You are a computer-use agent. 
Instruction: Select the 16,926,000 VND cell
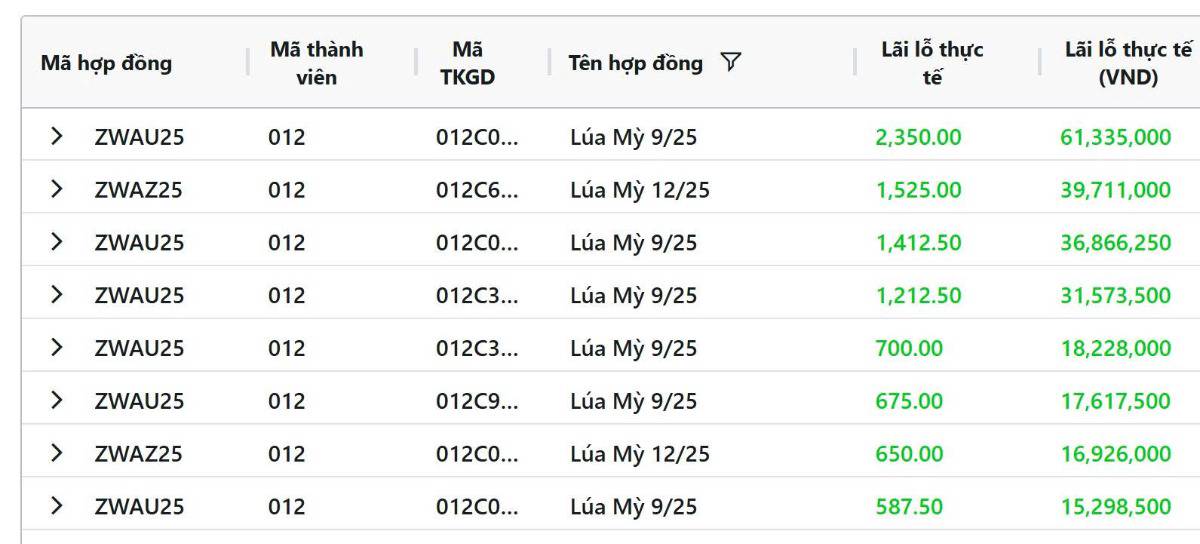1115,455
